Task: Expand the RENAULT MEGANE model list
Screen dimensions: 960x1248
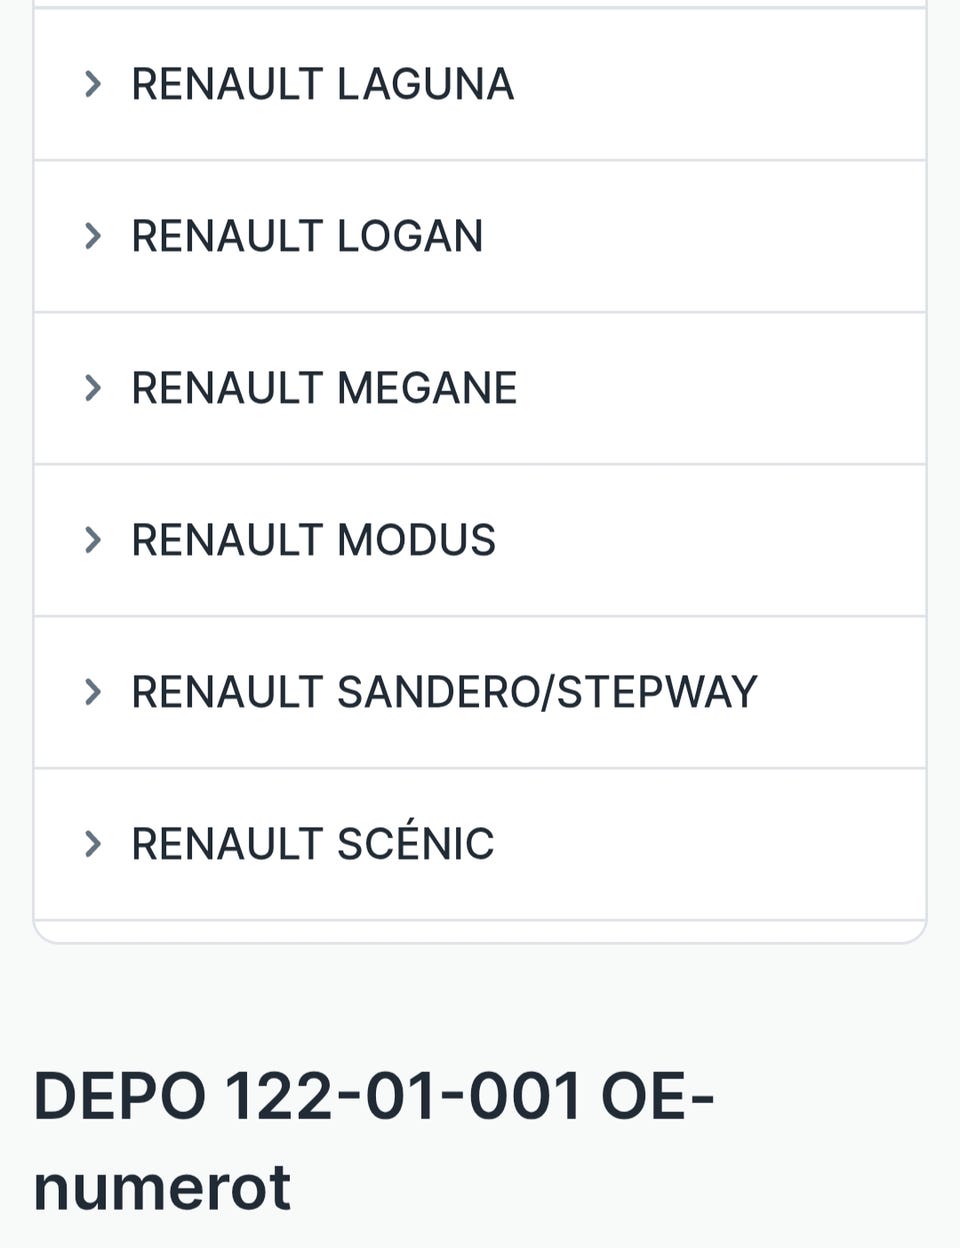Action: 480,388
